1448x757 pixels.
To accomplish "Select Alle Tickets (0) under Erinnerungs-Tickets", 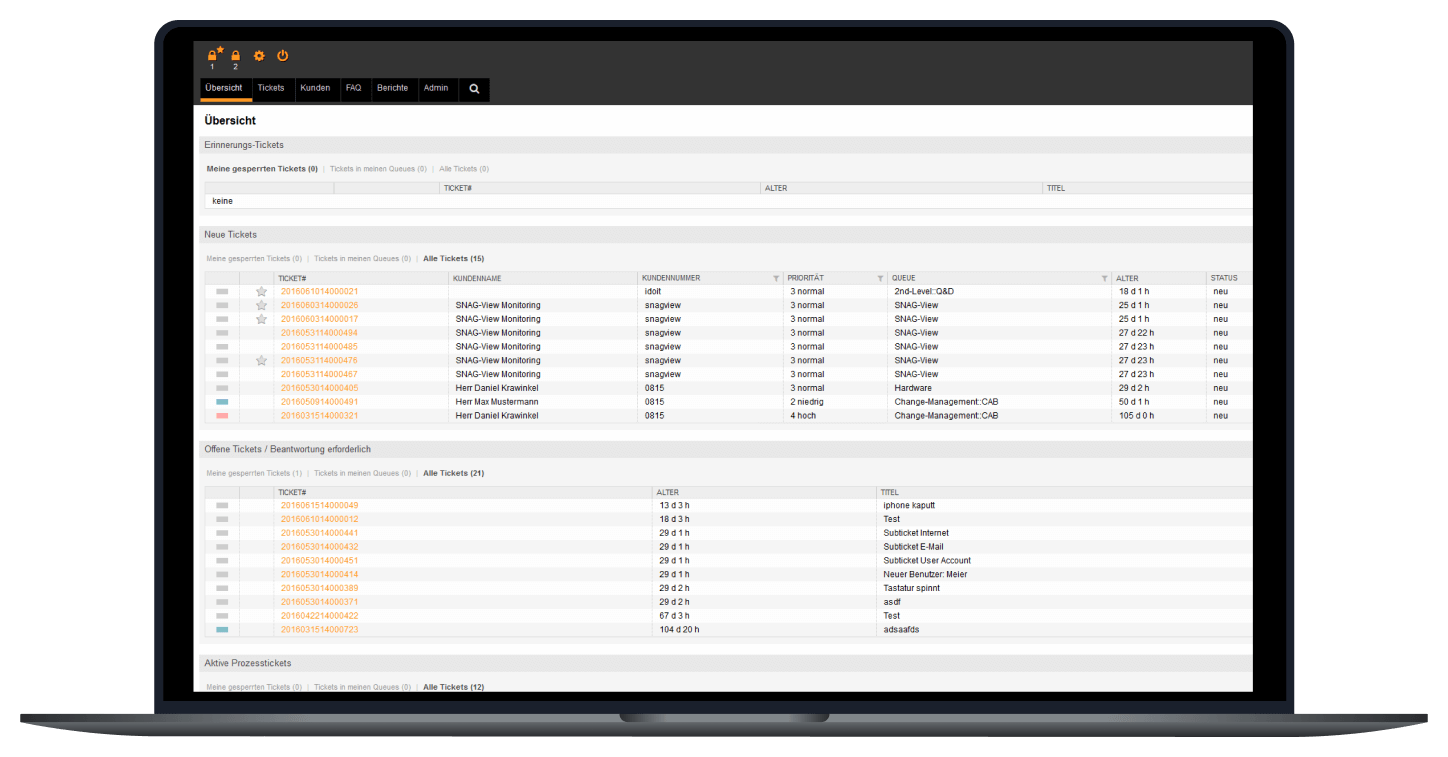I will point(464,169).
